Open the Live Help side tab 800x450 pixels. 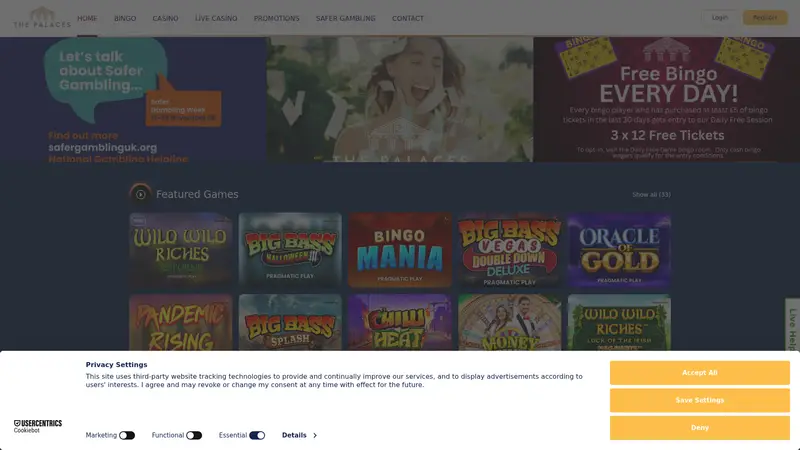[x=792, y=326]
